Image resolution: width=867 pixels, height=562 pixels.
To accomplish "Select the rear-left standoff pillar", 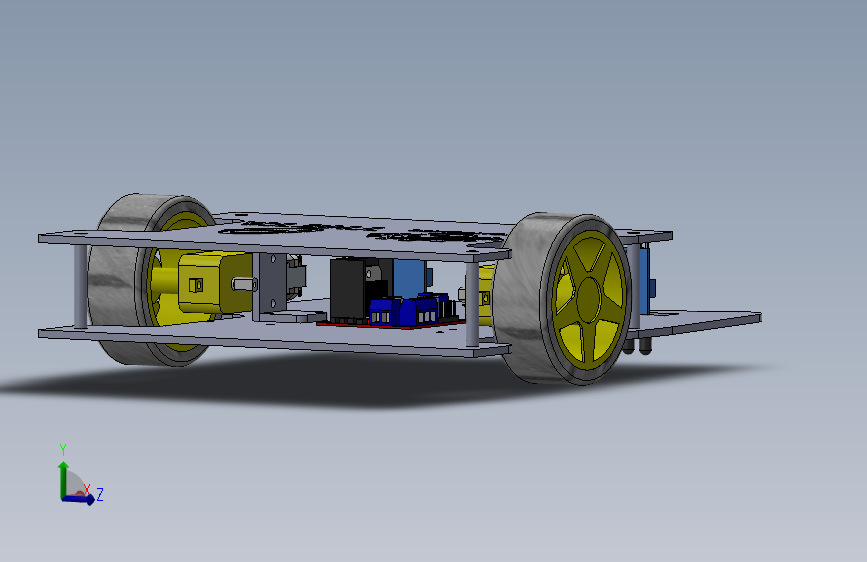I will 81,286.
